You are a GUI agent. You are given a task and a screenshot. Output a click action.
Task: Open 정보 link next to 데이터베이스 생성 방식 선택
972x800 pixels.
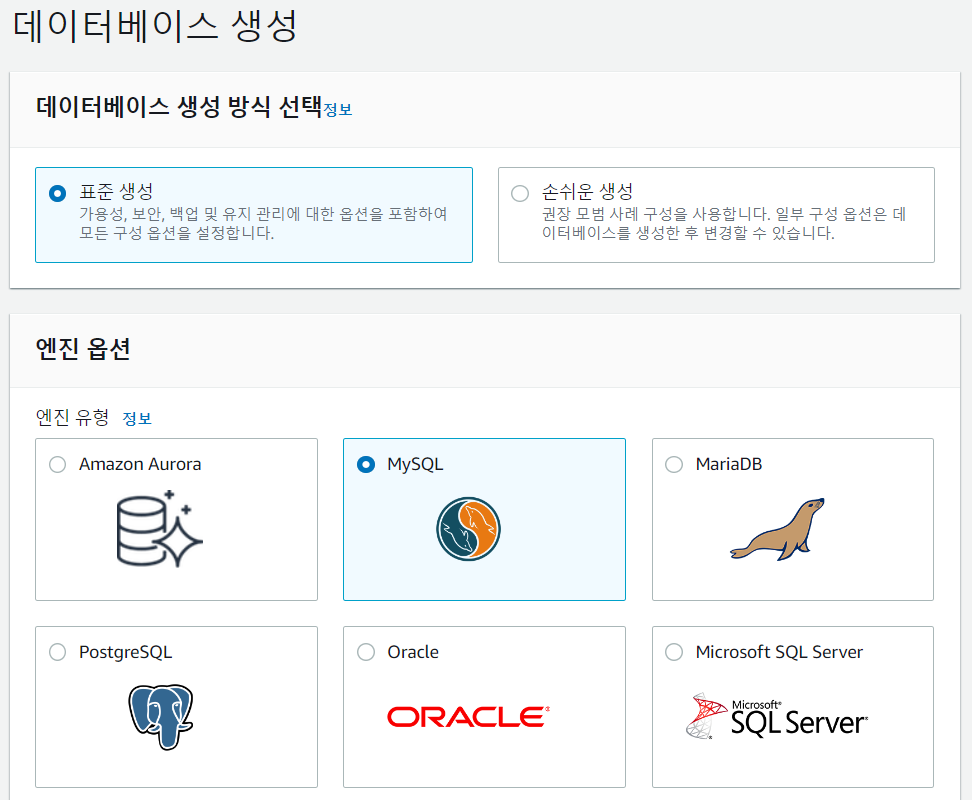tap(338, 110)
